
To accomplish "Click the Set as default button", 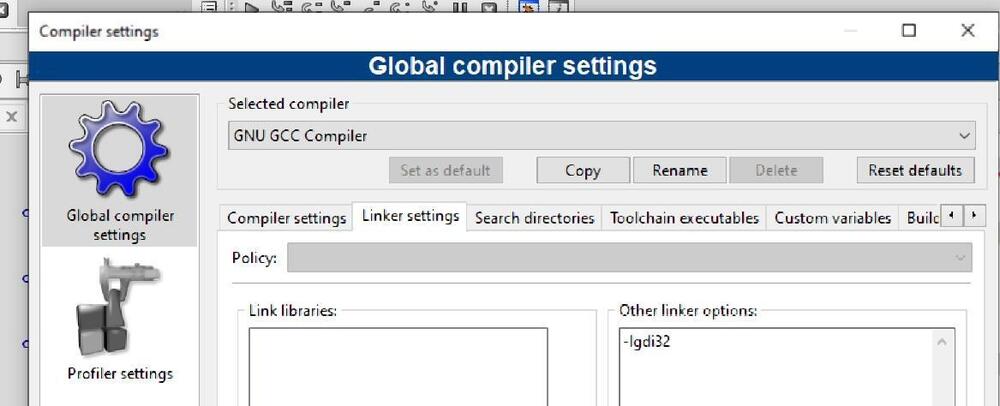I will 445,170.
